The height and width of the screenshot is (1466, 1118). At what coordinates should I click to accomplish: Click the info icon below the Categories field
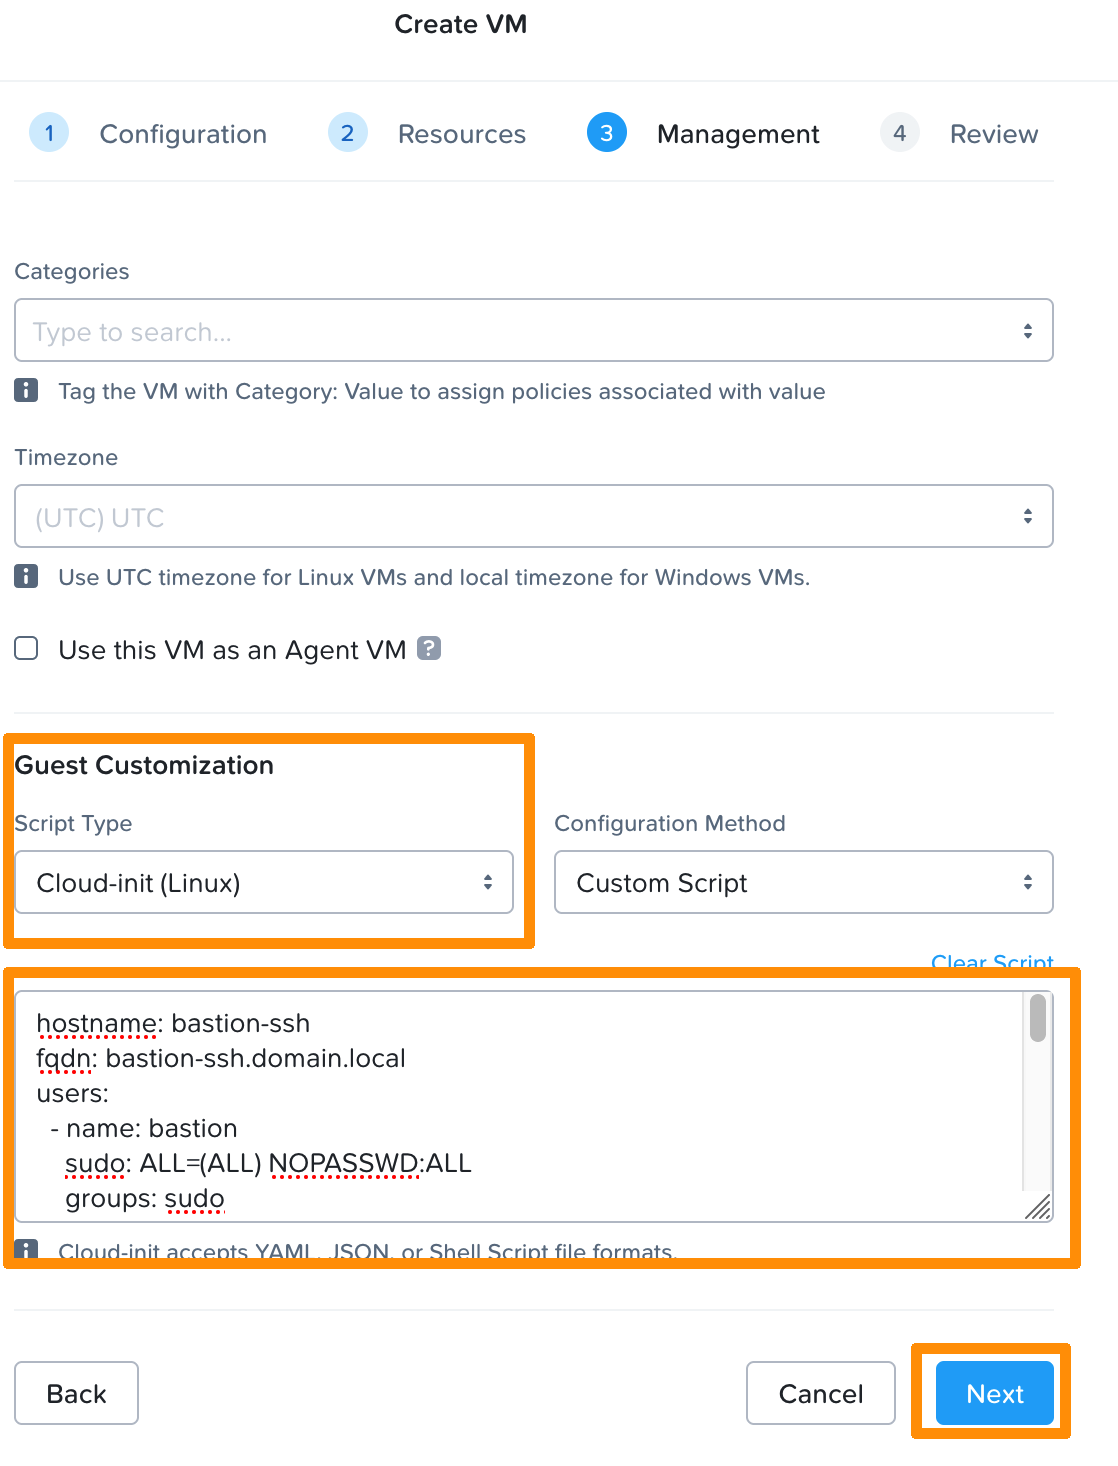[25, 390]
